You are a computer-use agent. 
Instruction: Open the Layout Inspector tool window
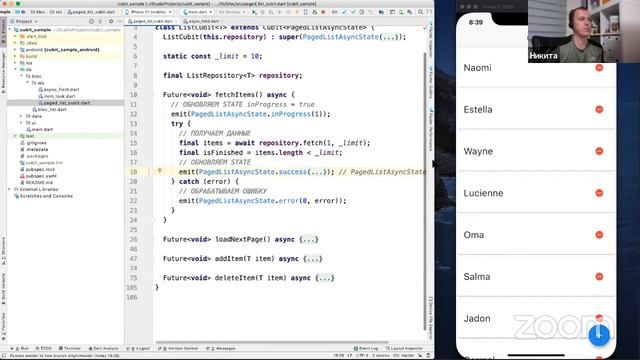click(x=403, y=348)
